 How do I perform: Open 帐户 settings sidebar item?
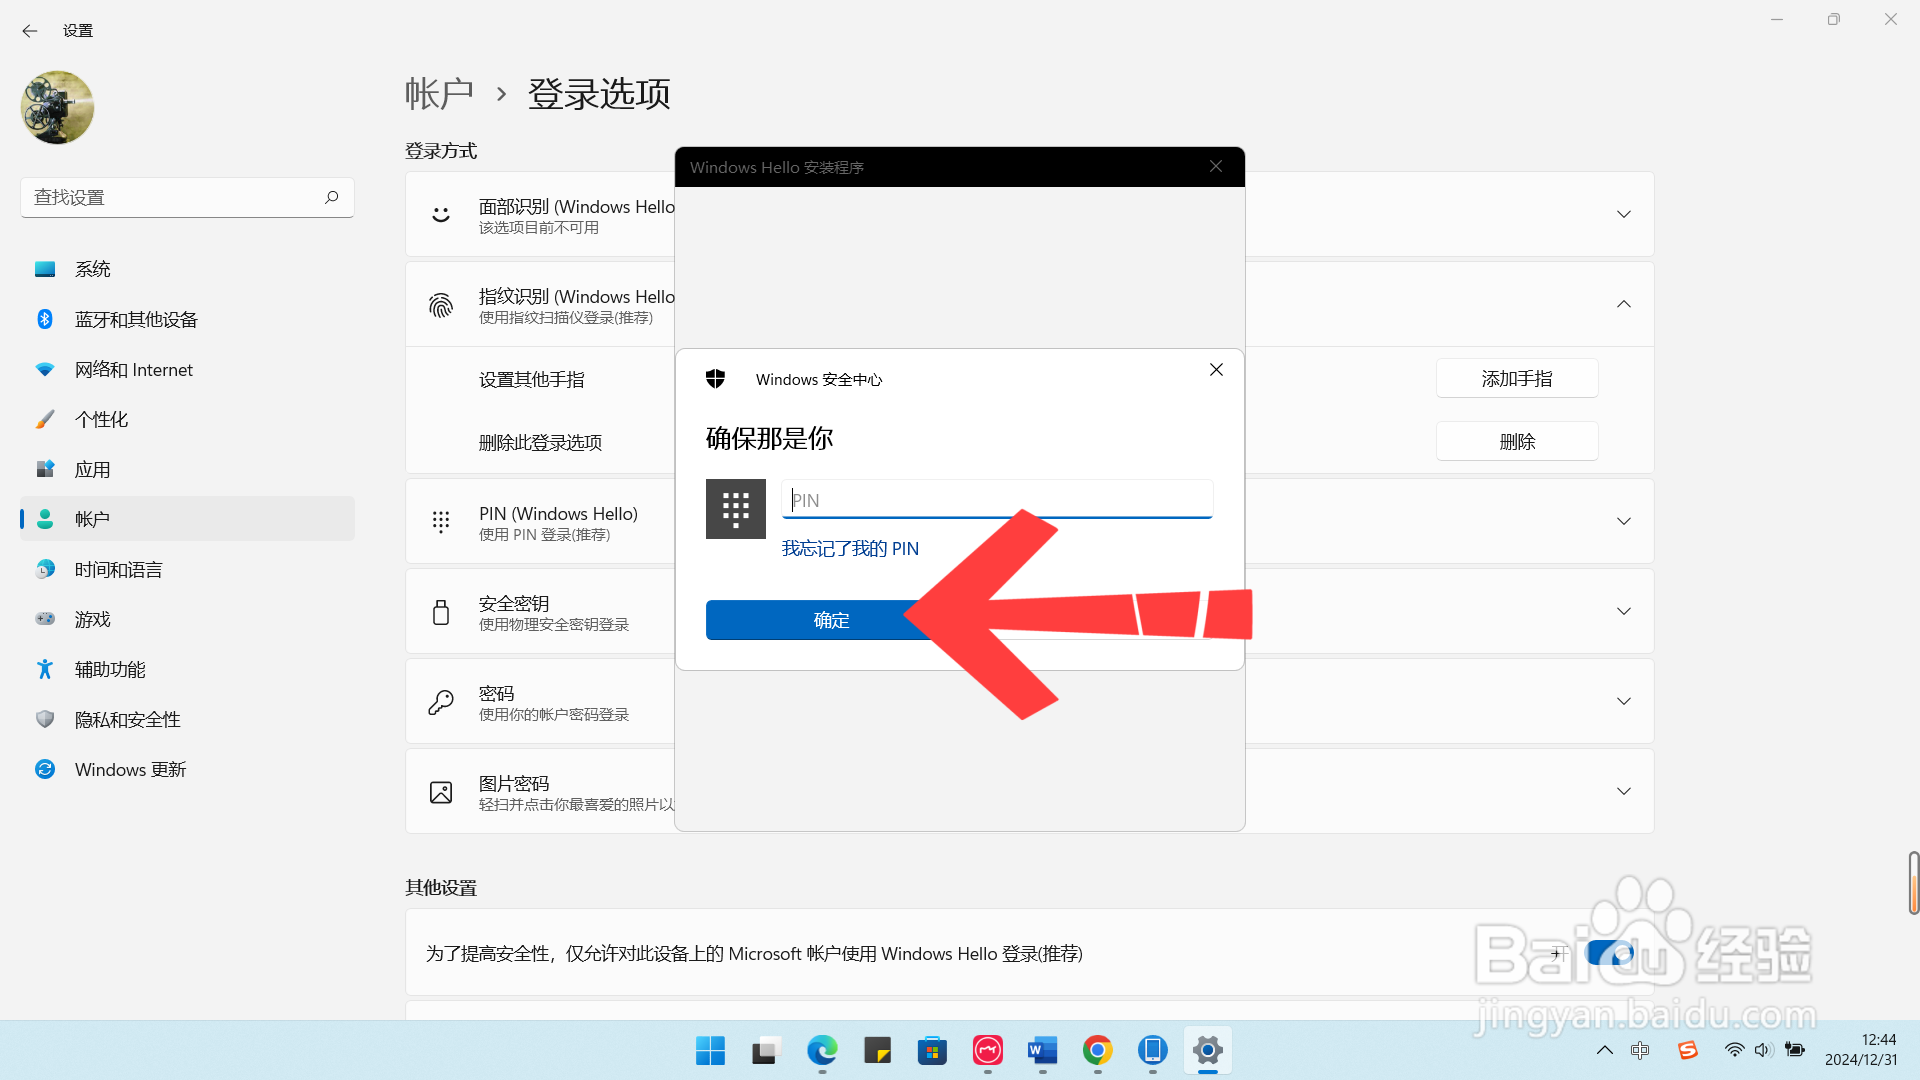pos(186,518)
